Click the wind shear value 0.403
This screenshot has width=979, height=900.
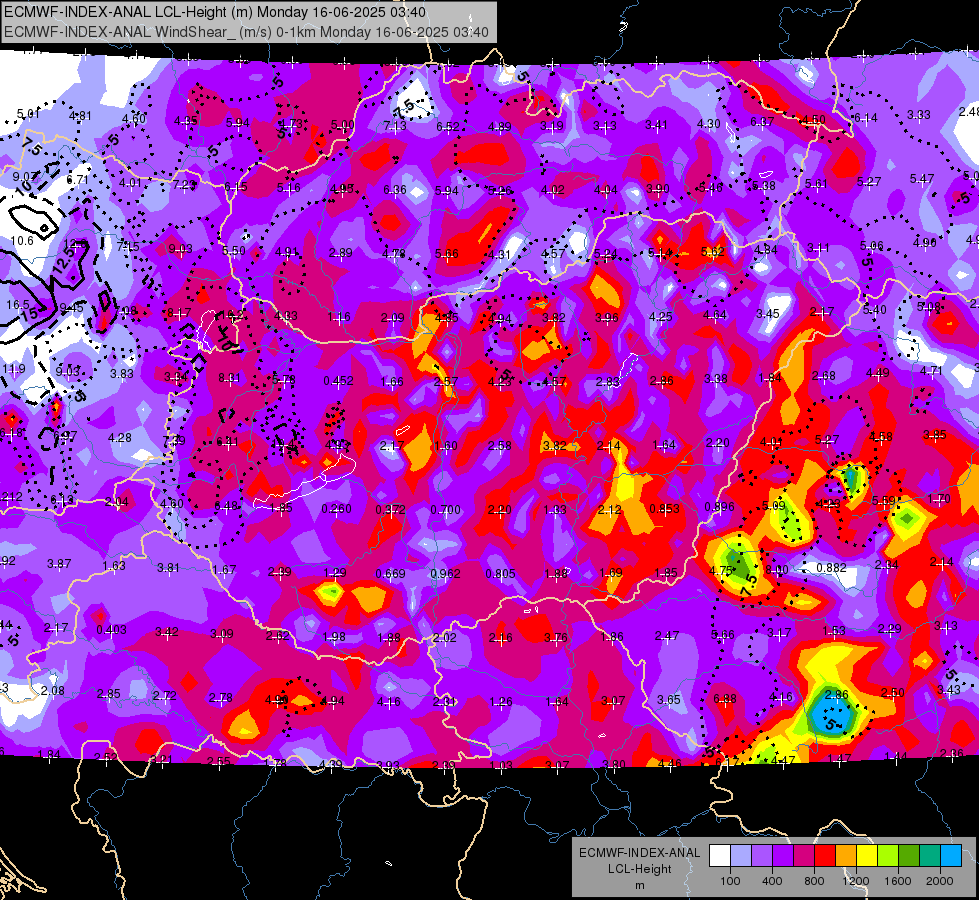(111, 630)
